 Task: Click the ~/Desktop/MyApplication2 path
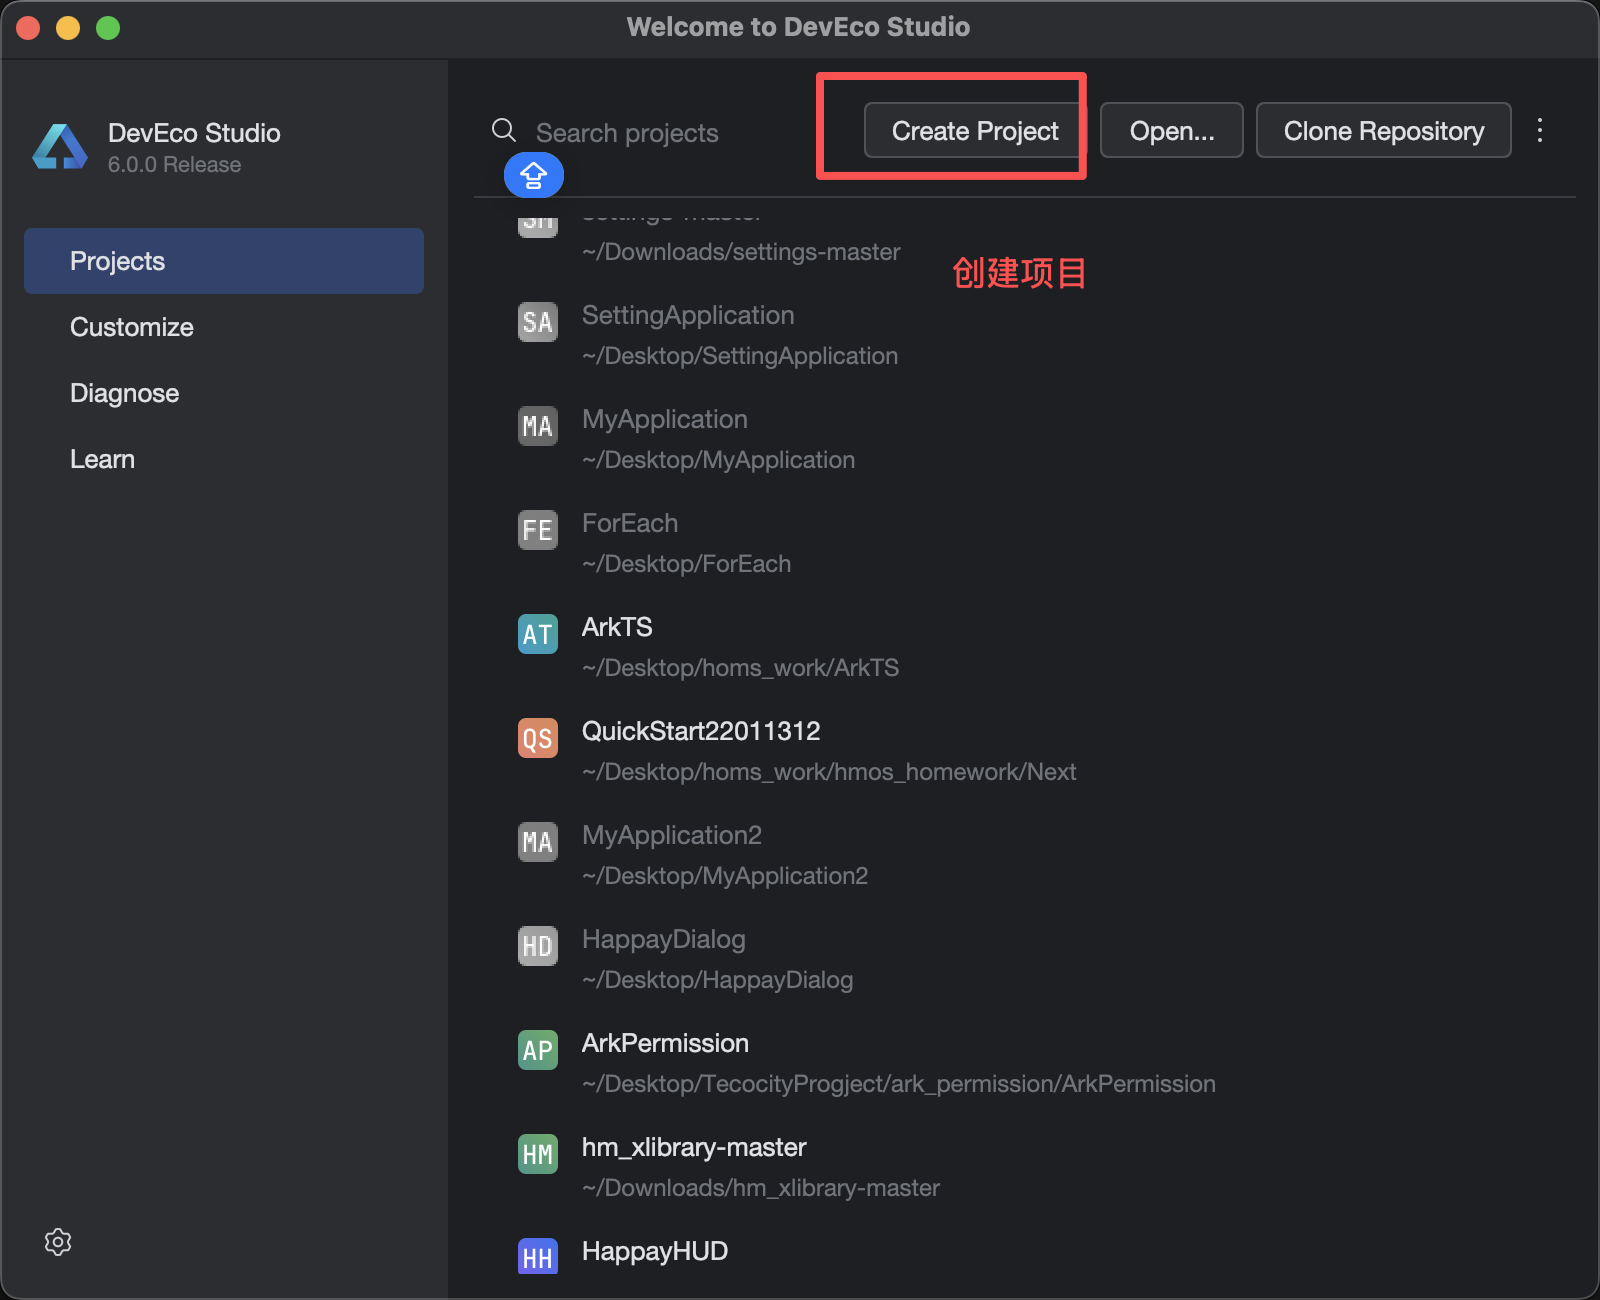click(725, 876)
